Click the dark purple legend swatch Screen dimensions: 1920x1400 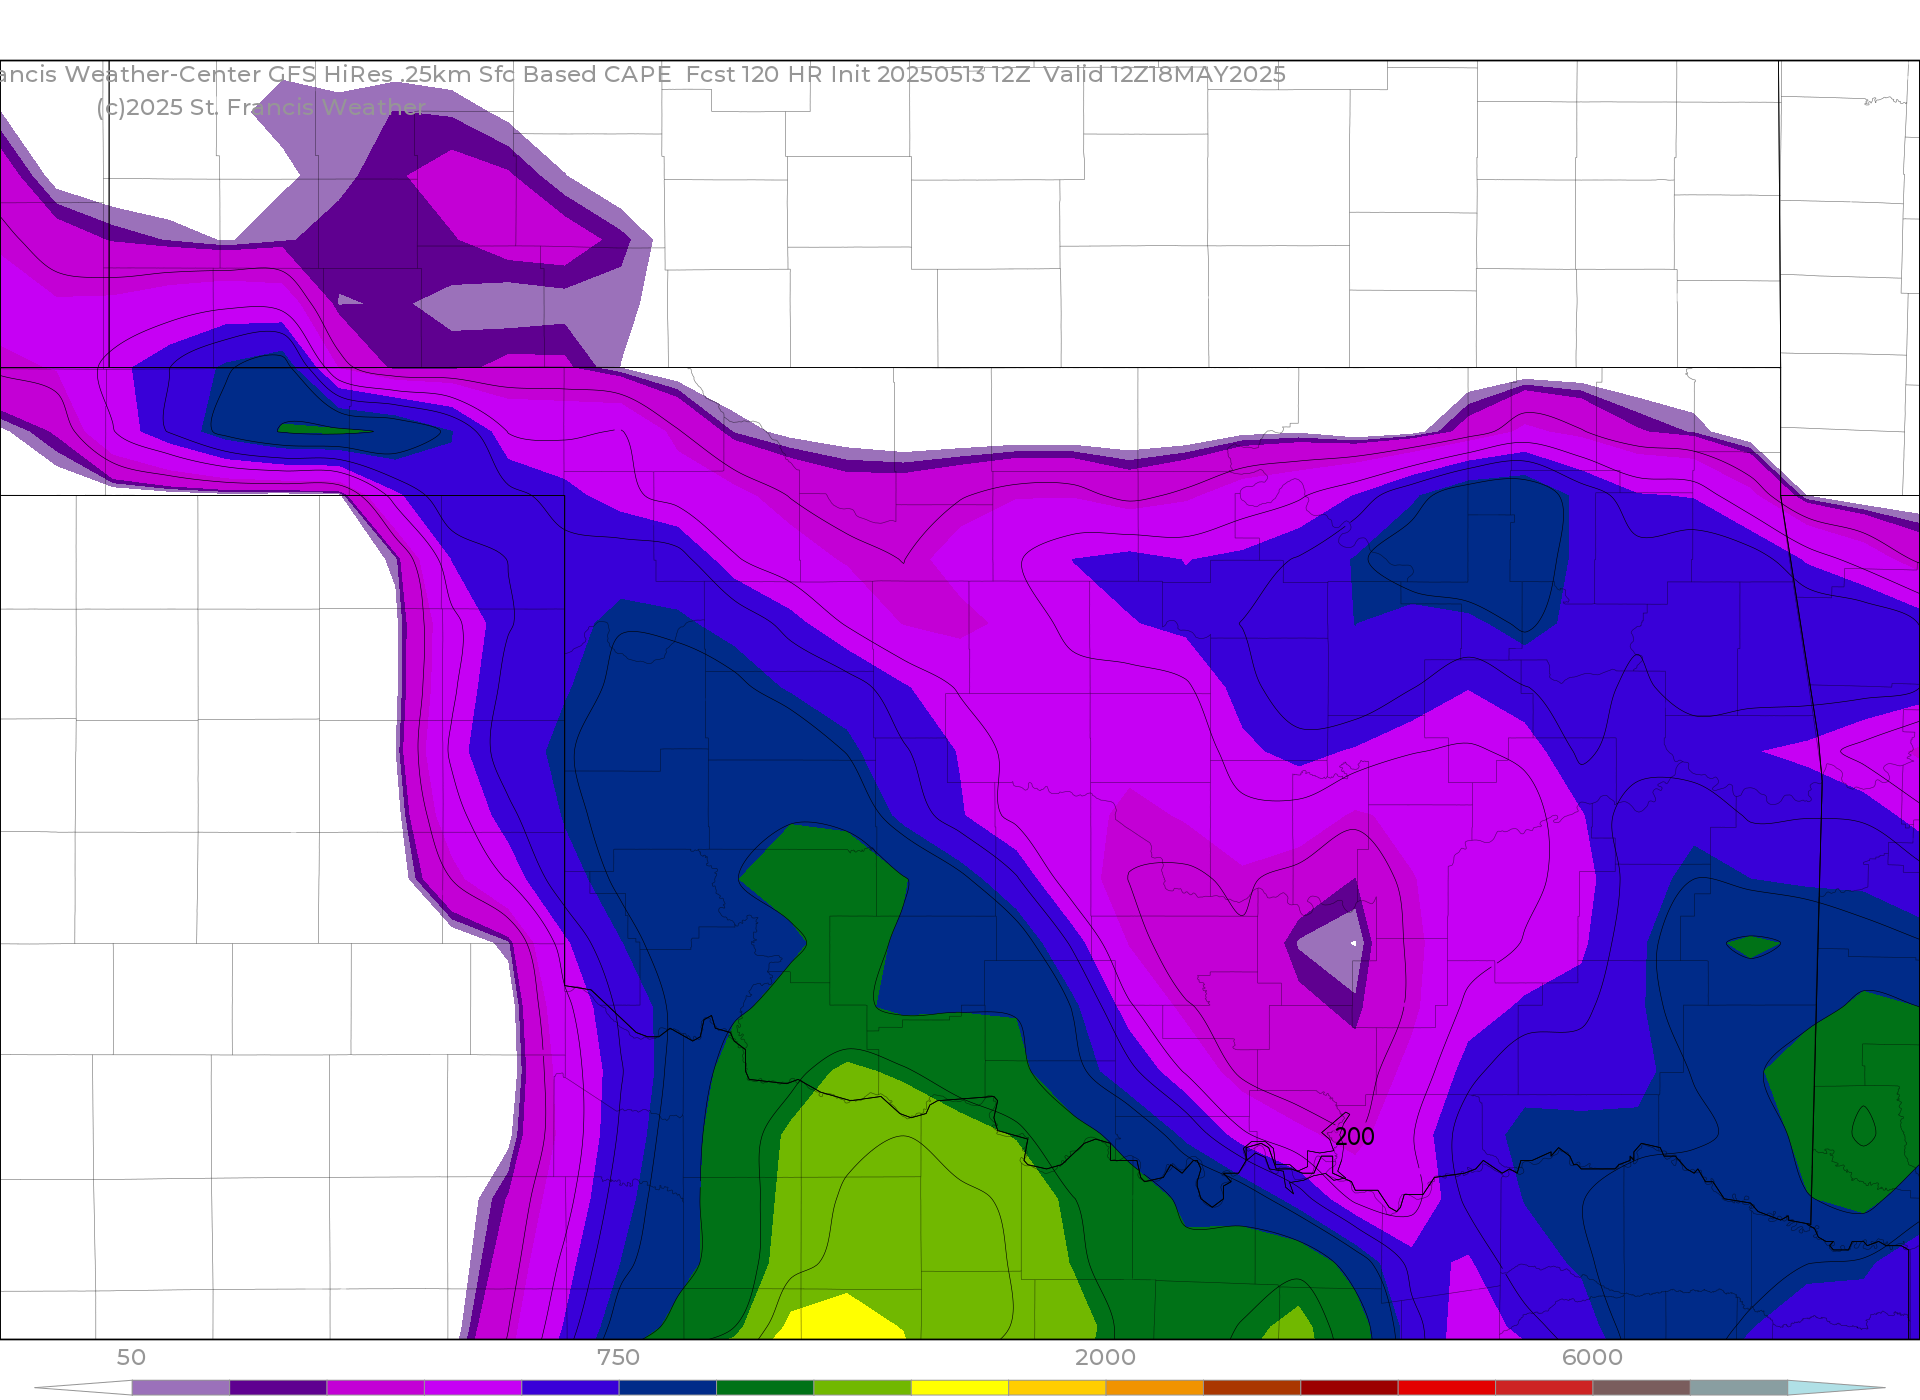pos(278,1388)
